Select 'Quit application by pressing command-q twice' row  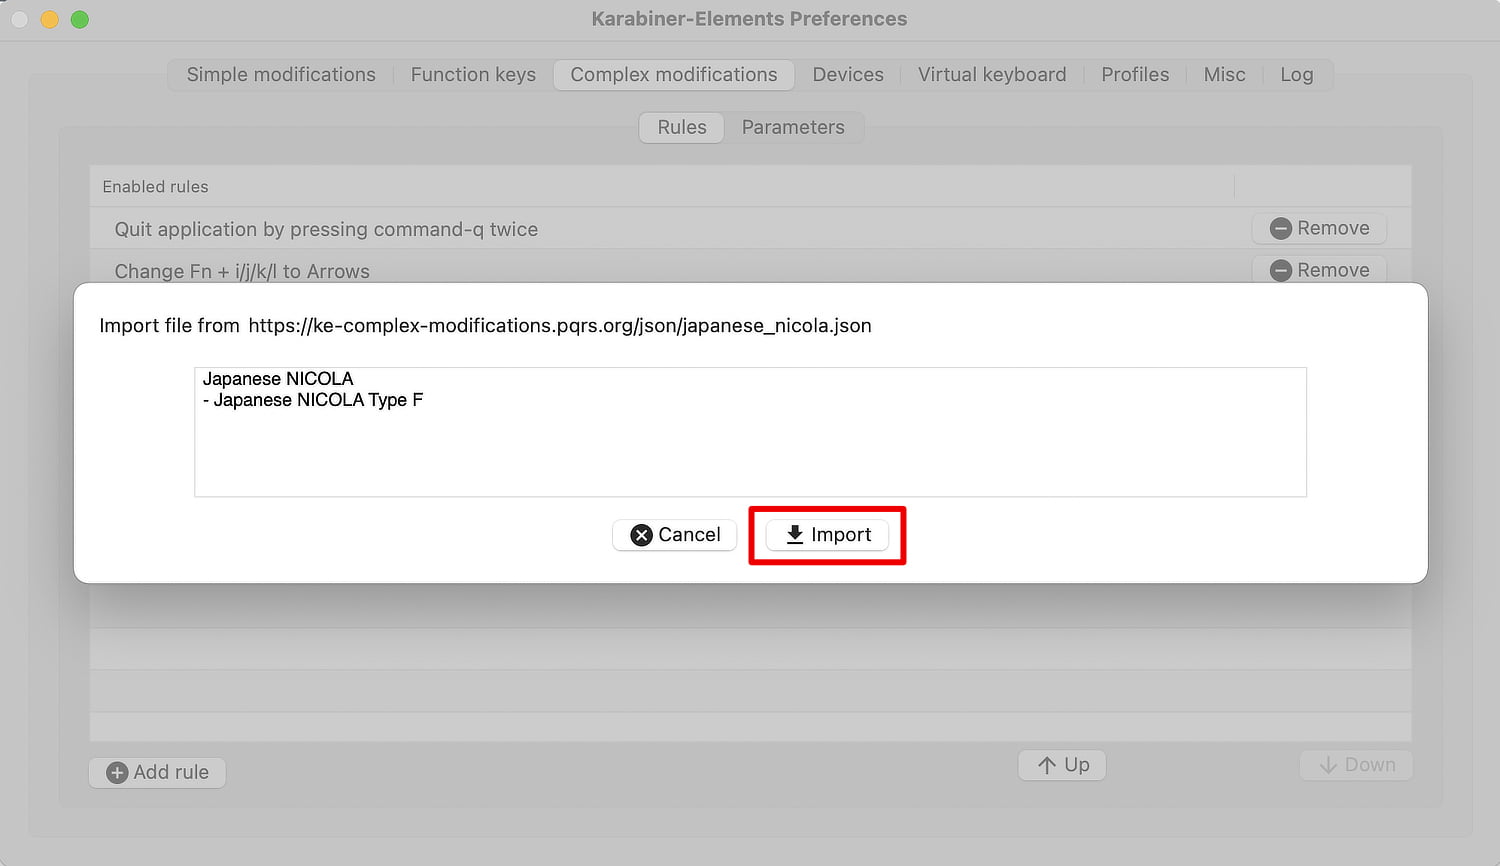750,229
